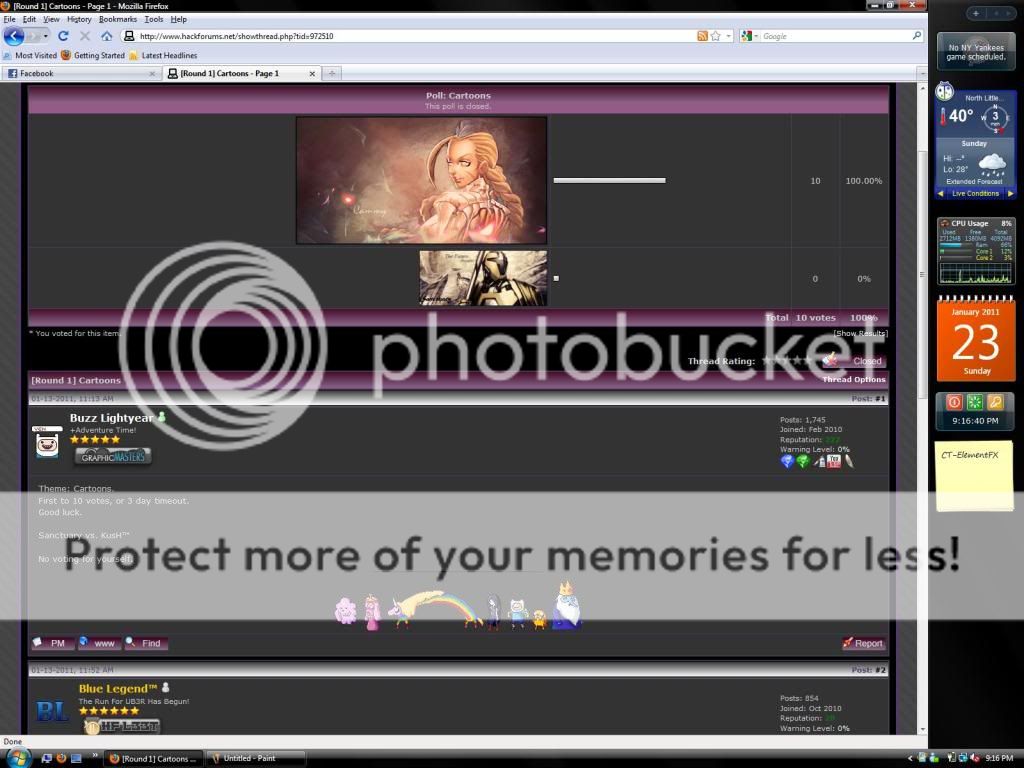The image size is (1024, 768).
Task: Click the address bar URL field
Action: tap(415, 36)
